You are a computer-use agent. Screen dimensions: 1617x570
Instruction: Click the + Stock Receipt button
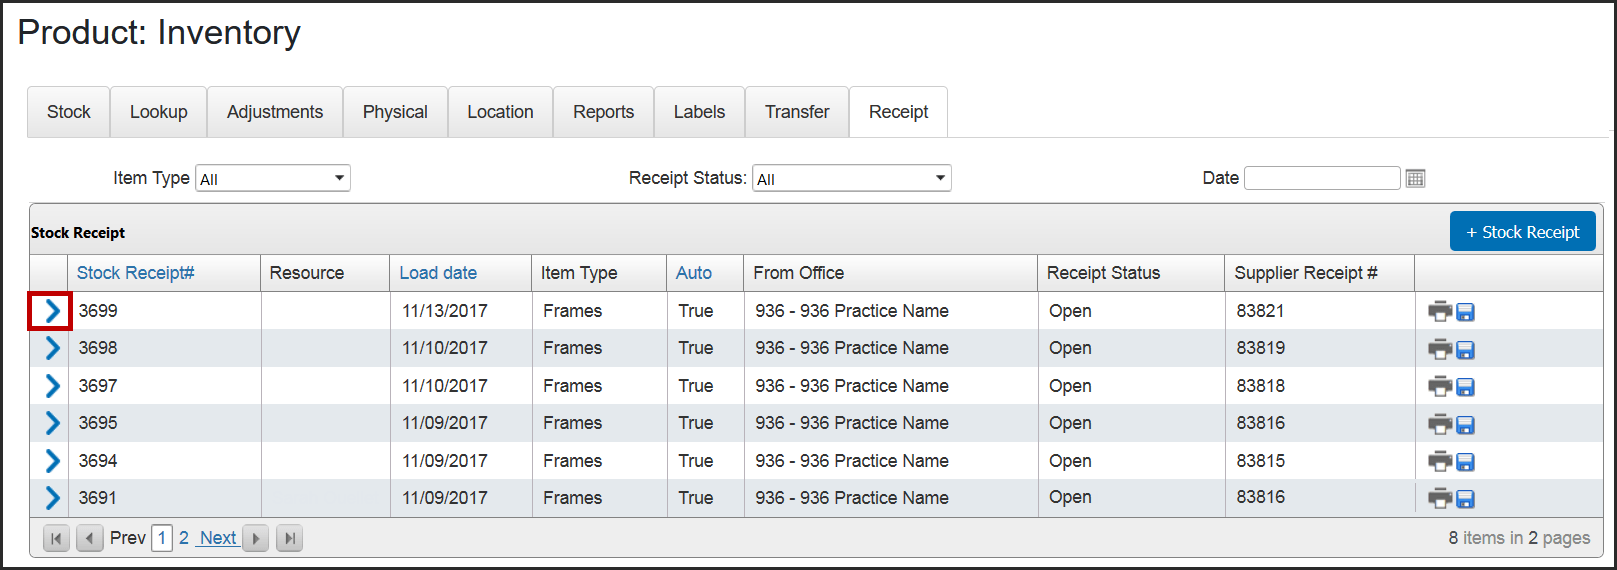(1522, 232)
